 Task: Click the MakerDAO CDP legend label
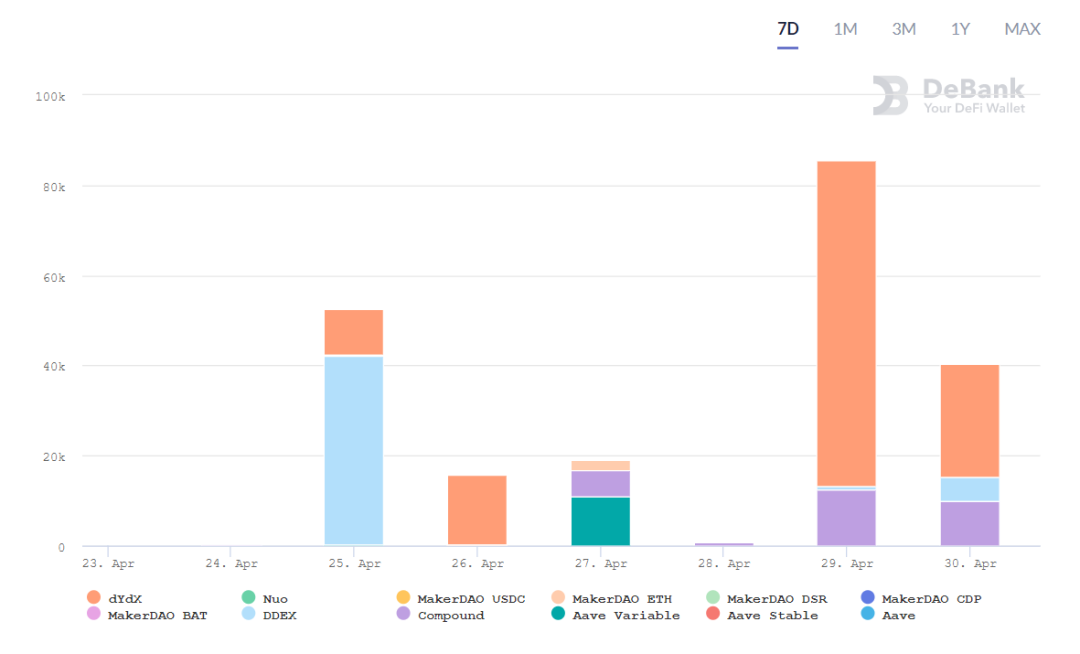click(x=931, y=599)
